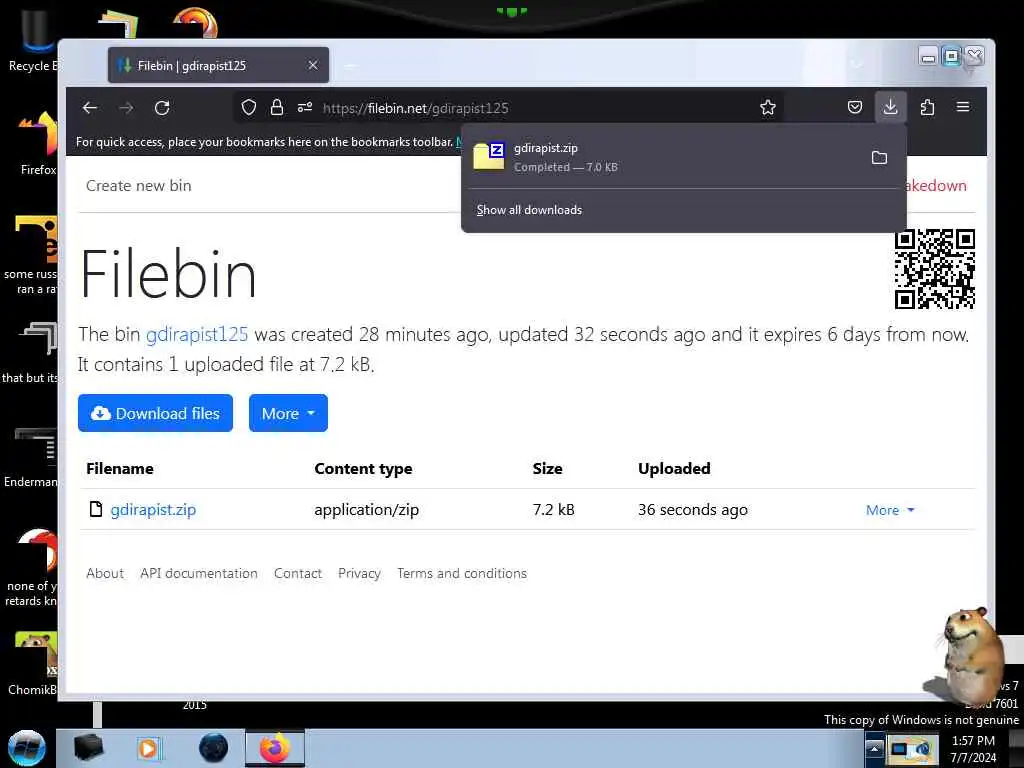1024x768 pixels.
Task: Open the Windows Start orb
Action: click(x=27, y=748)
